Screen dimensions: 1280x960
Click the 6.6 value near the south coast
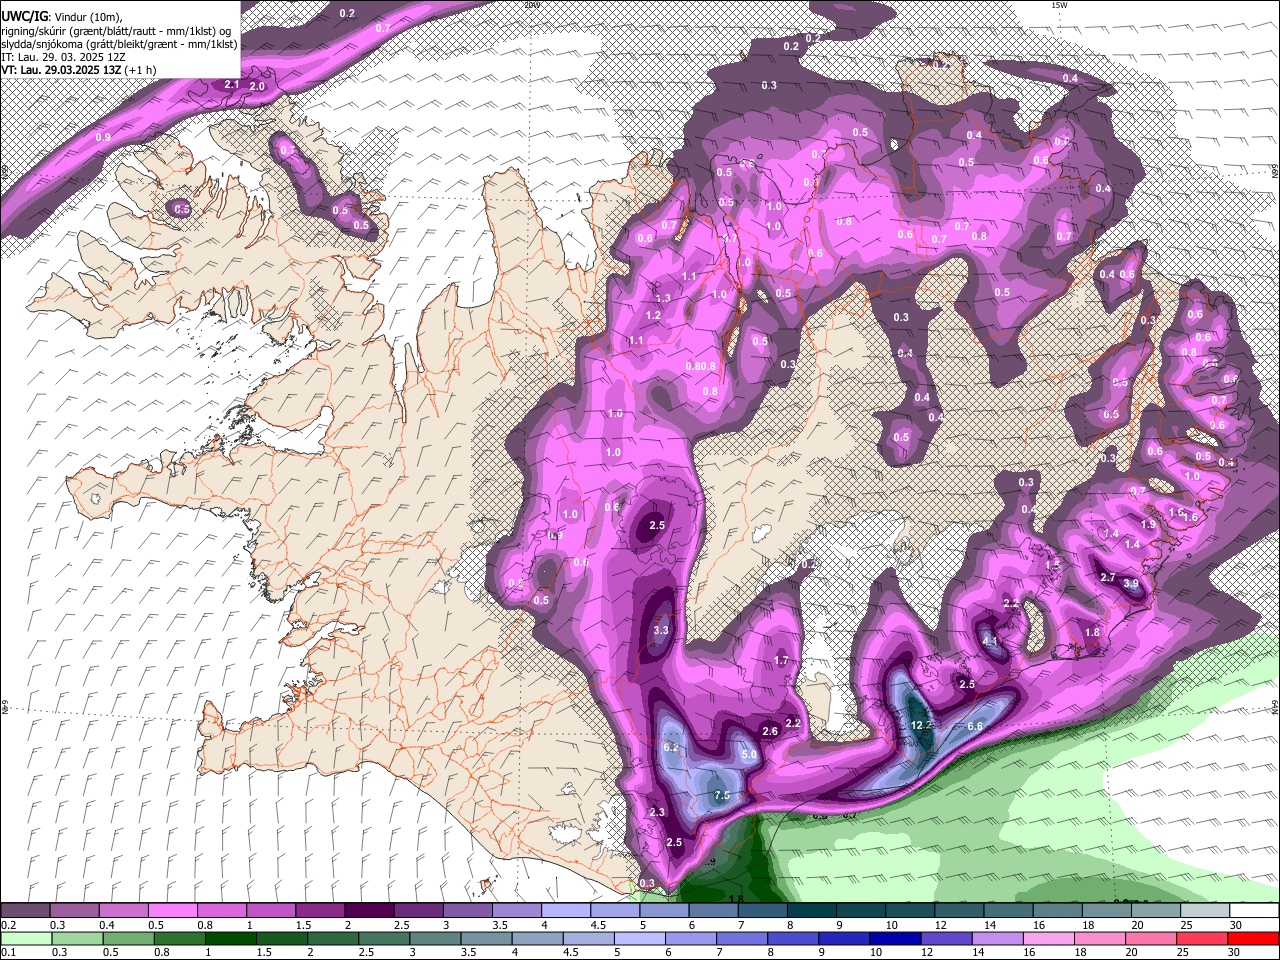(x=976, y=726)
